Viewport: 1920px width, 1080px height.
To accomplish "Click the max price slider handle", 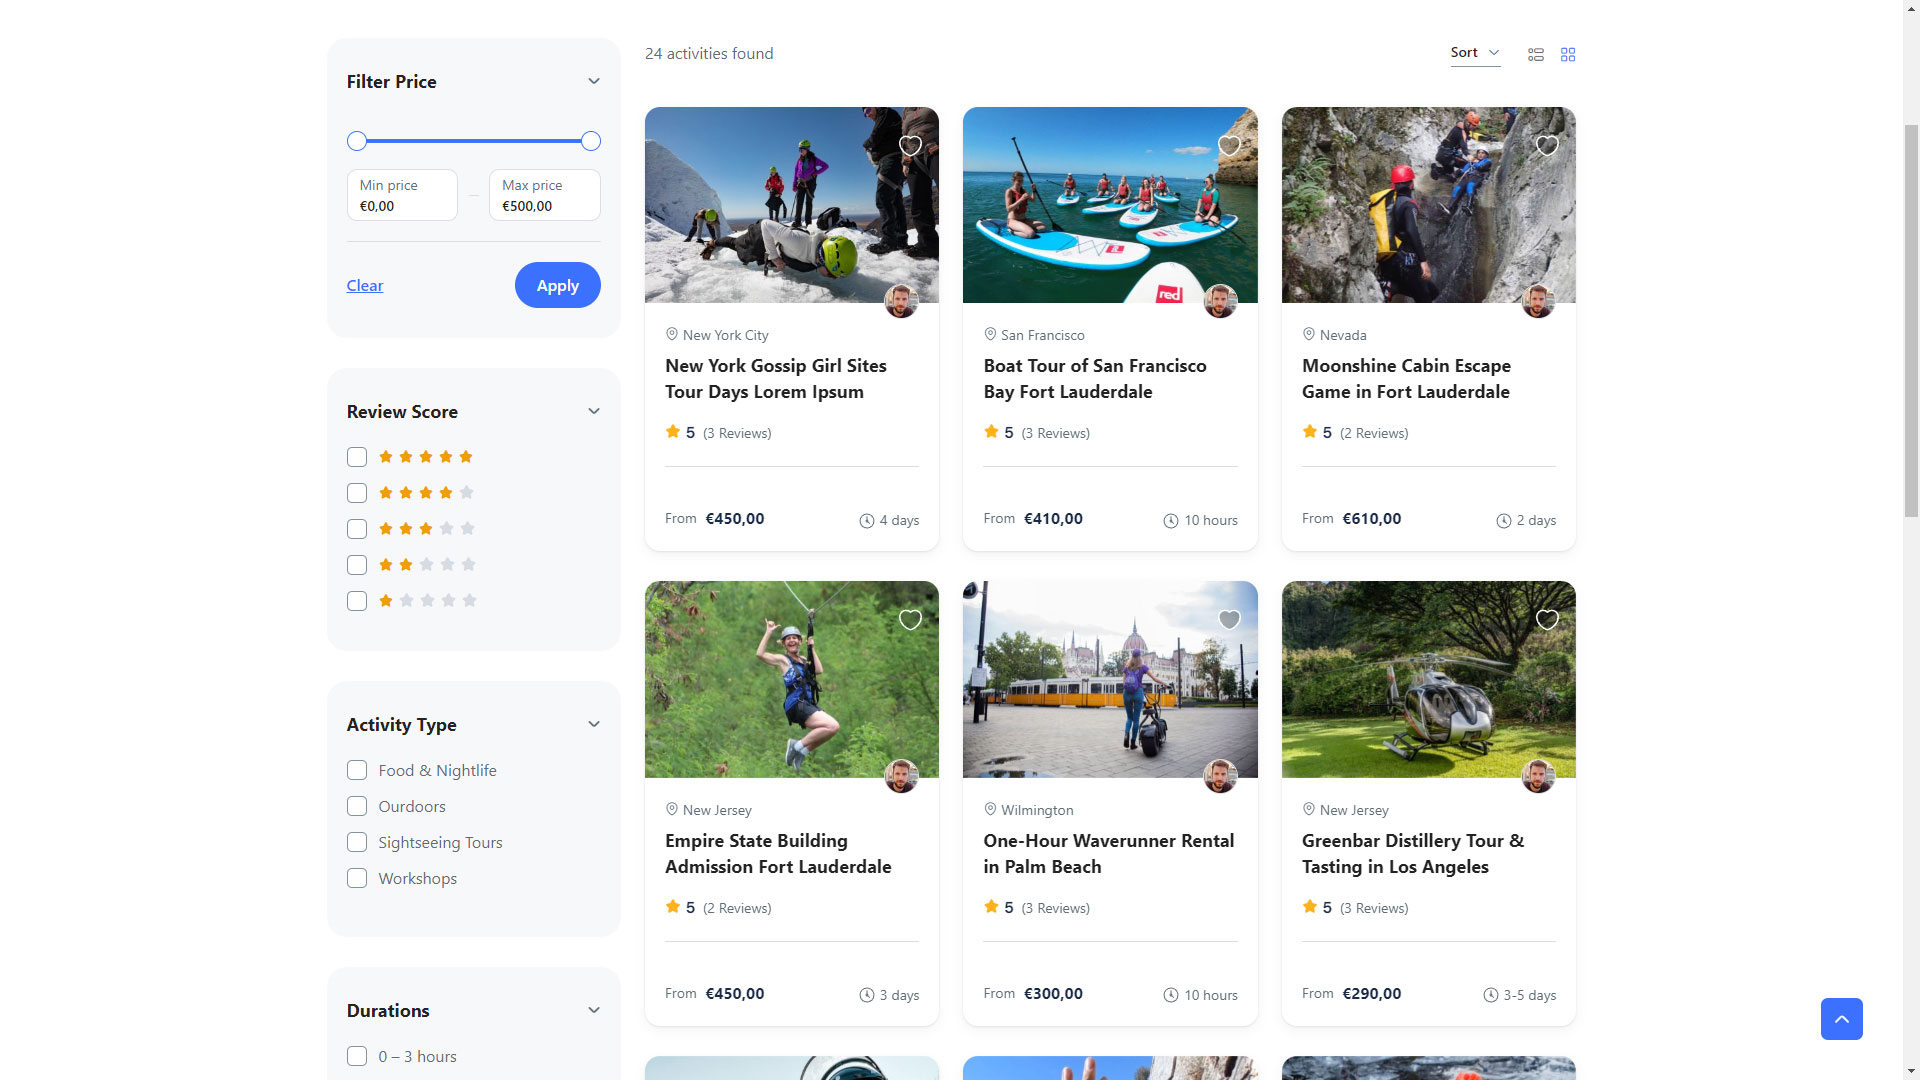I will point(591,141).
